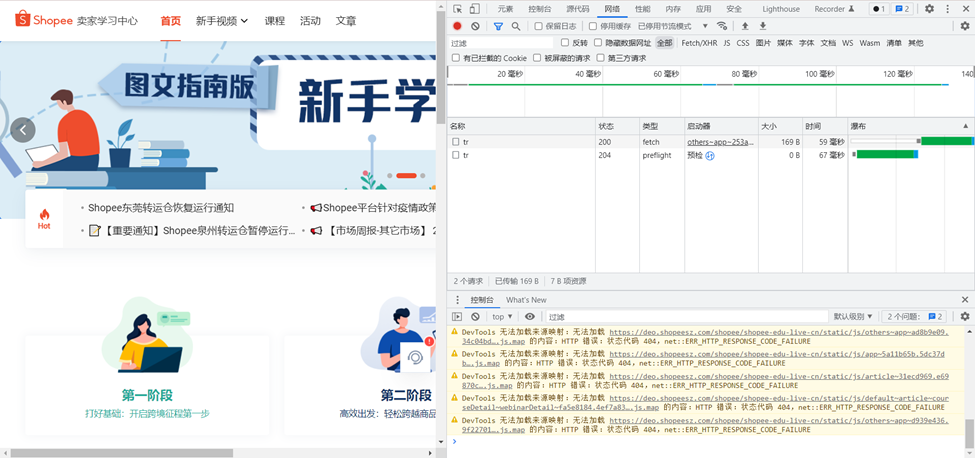Click the preflight icon beside 预检
Image resolution: width=975 pixels, height=458 pixels.
coord(709,155)
